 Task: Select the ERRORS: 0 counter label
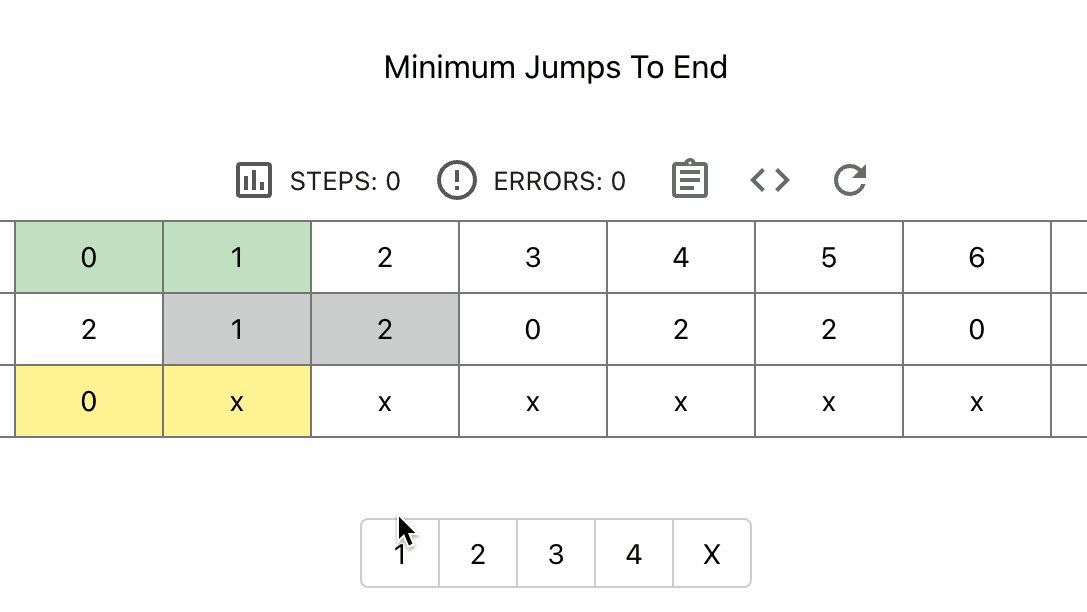(x=560, y=181)
